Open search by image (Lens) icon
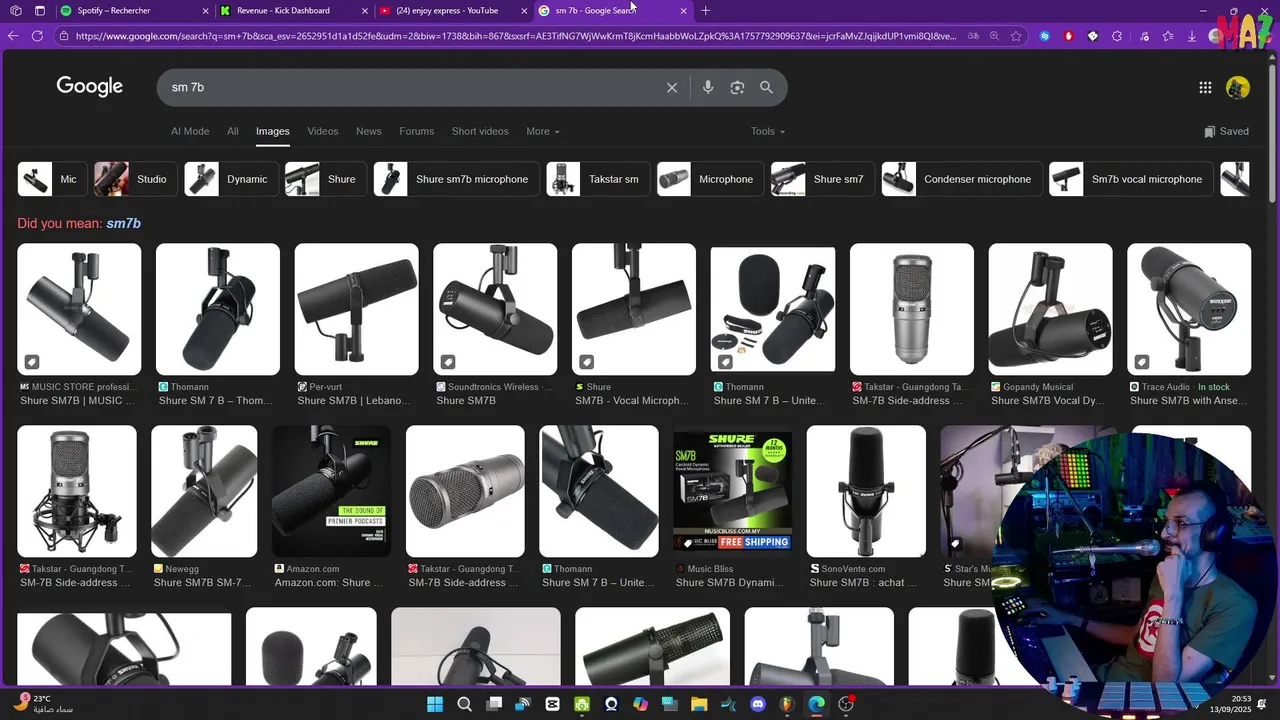 (737, 88)
